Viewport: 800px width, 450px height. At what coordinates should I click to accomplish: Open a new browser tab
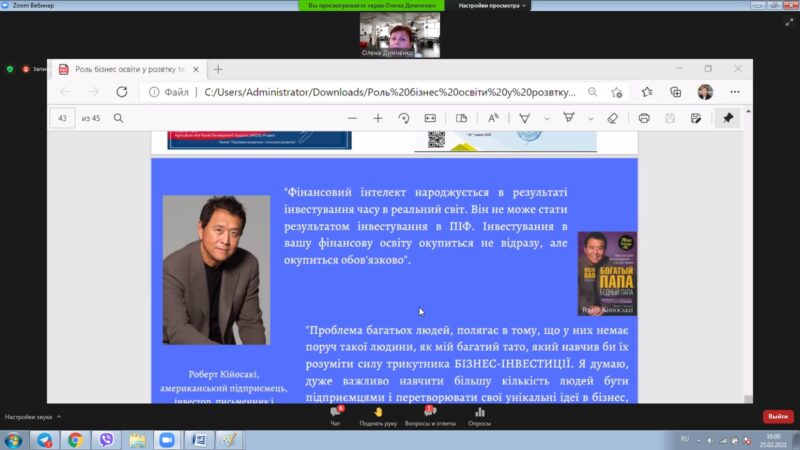(218, 69)
